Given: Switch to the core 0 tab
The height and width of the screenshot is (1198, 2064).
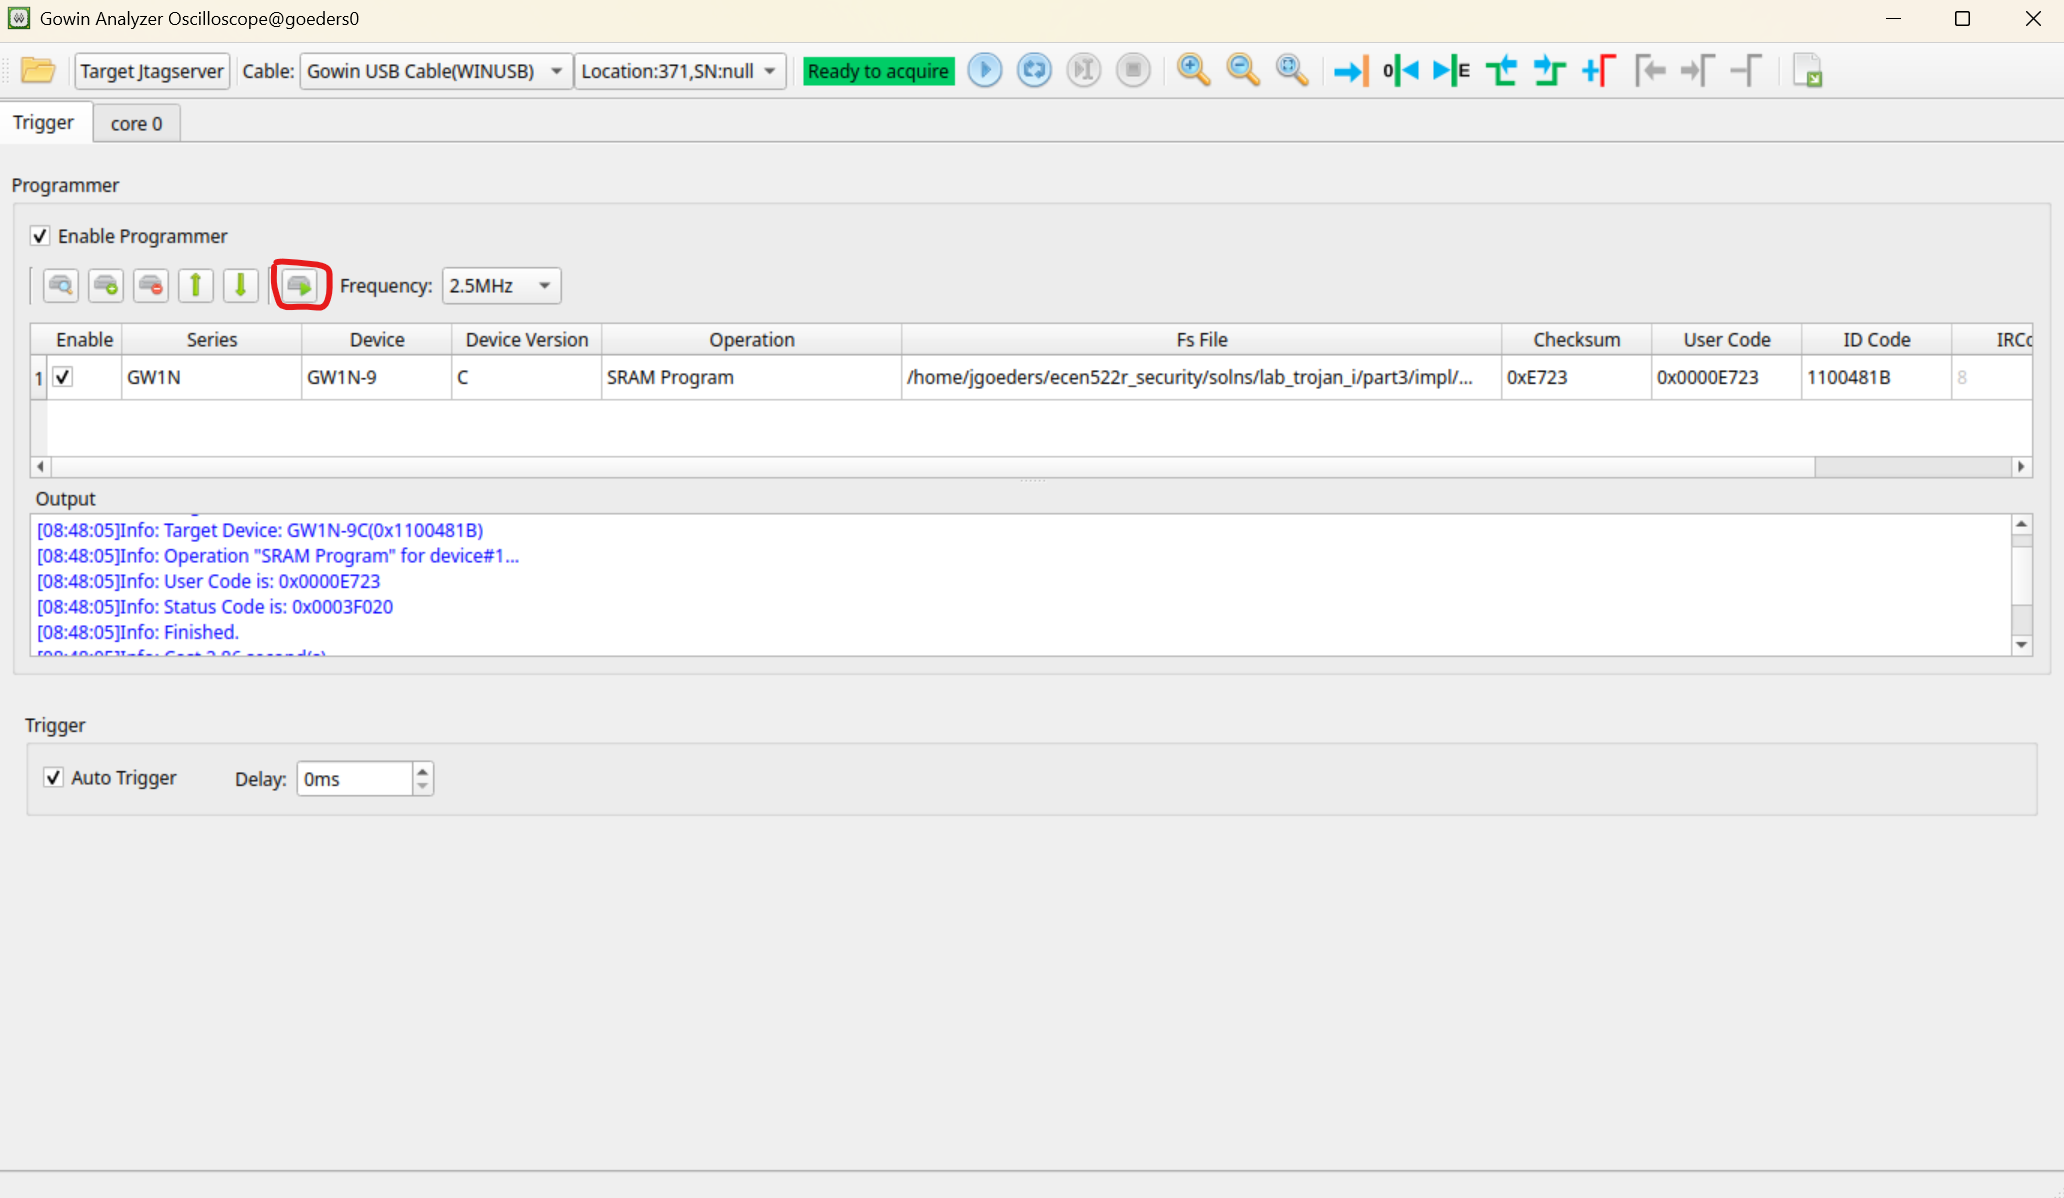Looking at the screenshot, I should click(136, 124).
